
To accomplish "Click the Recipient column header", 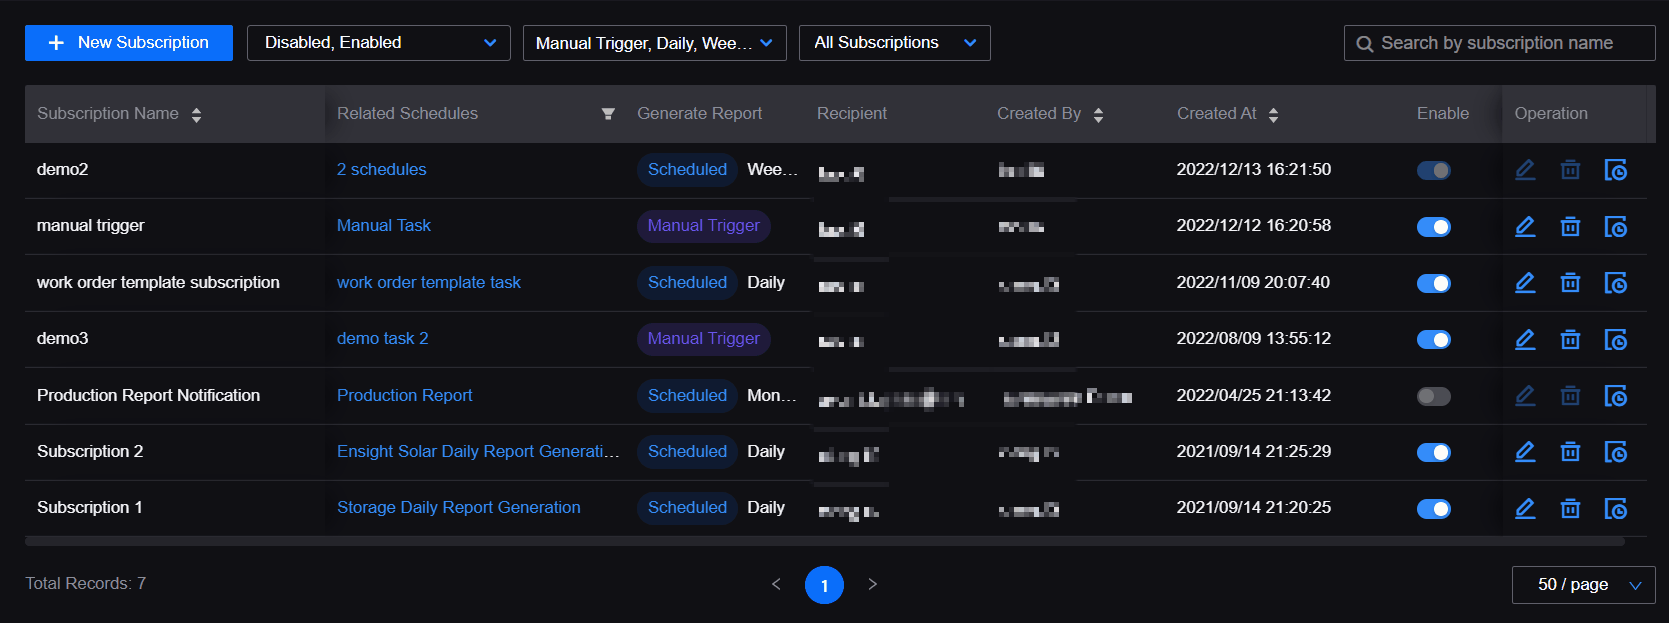I will pyautogui.click(x=852, y=114).
